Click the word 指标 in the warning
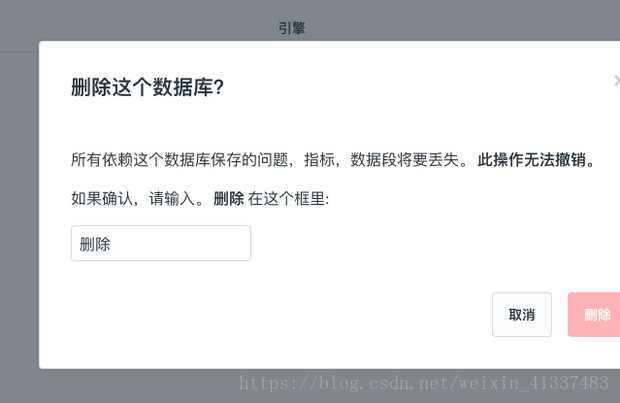Screen dimensions: 620x403 point(319,160)
